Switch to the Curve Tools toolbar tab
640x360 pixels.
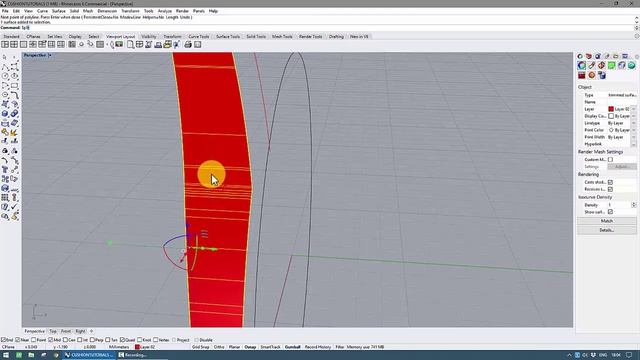[x=199, y=36]
